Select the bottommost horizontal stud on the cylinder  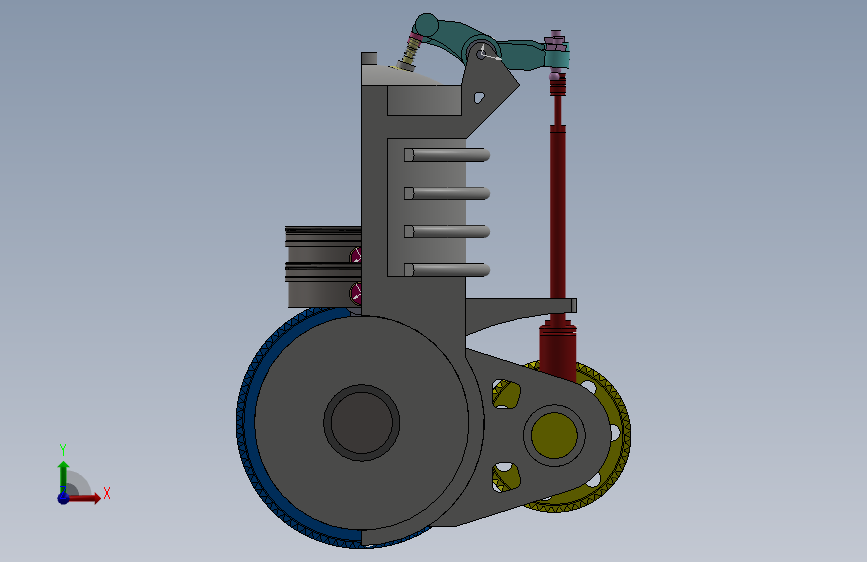point(447,269)
